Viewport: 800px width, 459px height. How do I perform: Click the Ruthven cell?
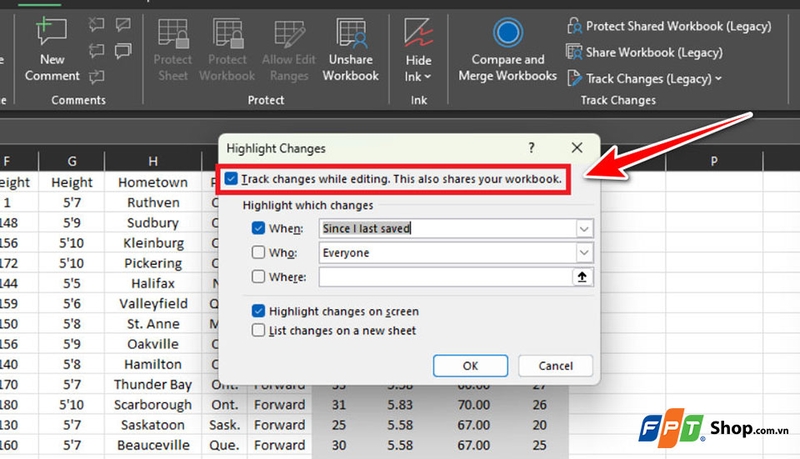point(153,202)
